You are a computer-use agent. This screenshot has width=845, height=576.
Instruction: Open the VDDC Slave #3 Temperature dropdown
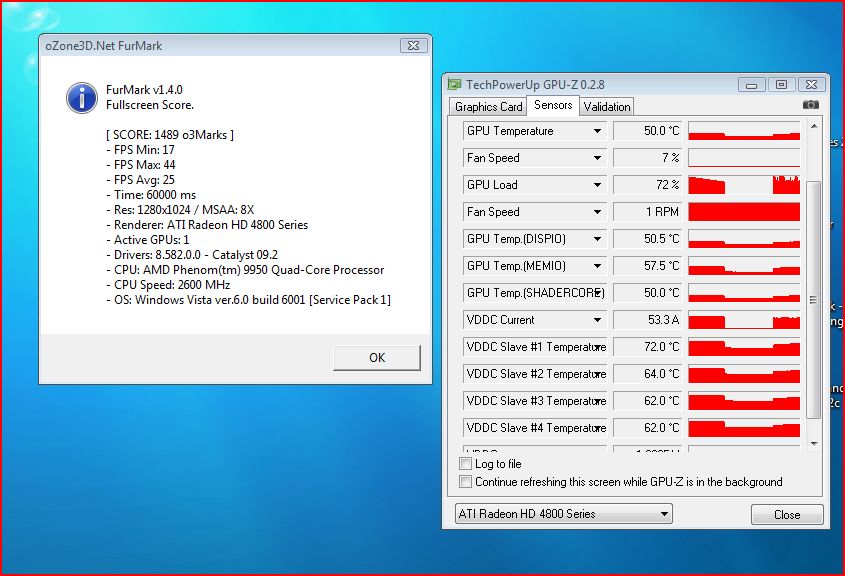[x=597, y=400]
